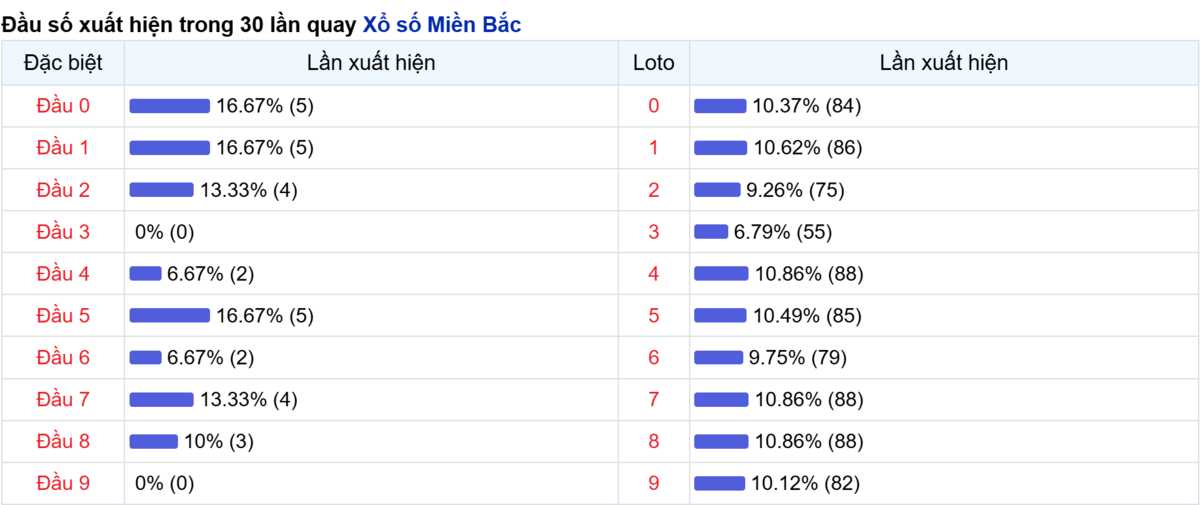Click the Đầu 8 10% bar

tap(154, 442)
